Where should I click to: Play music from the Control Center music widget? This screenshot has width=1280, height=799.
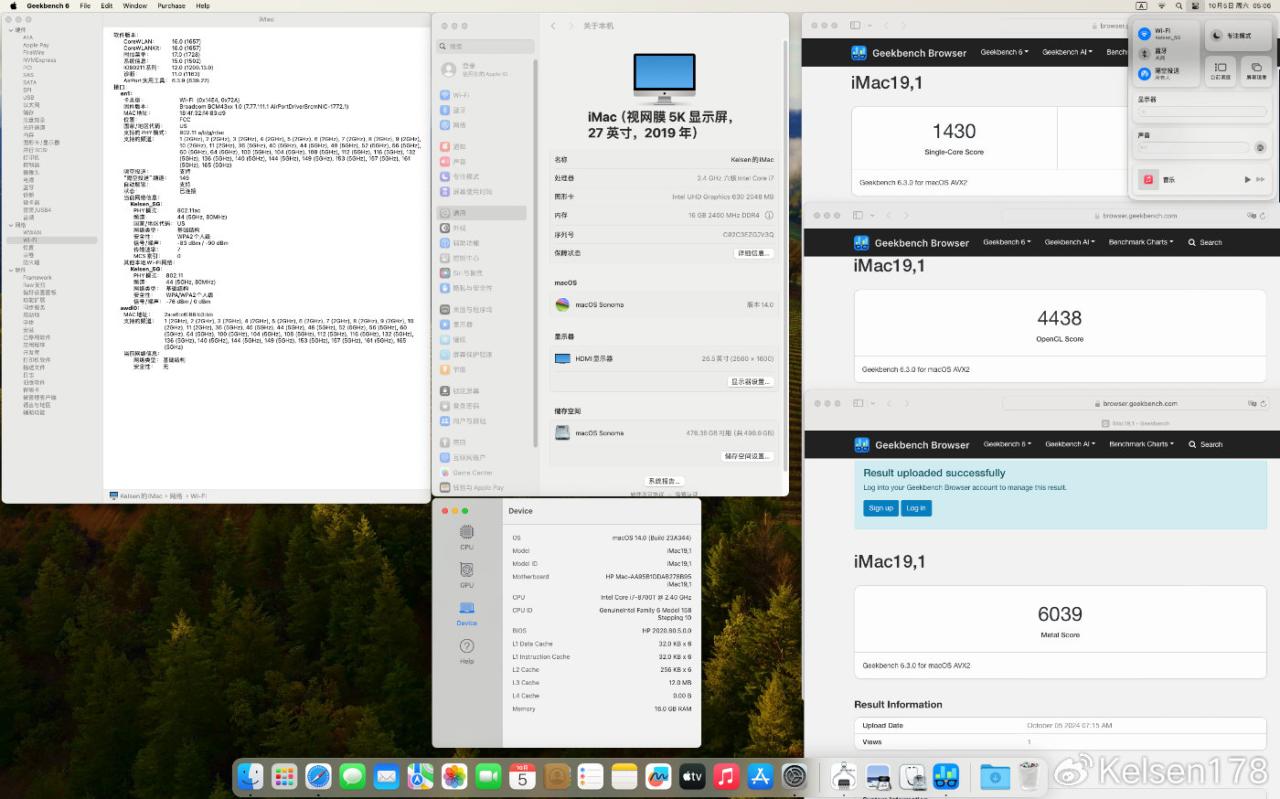pyautogui.click(x=1247, y=179)
